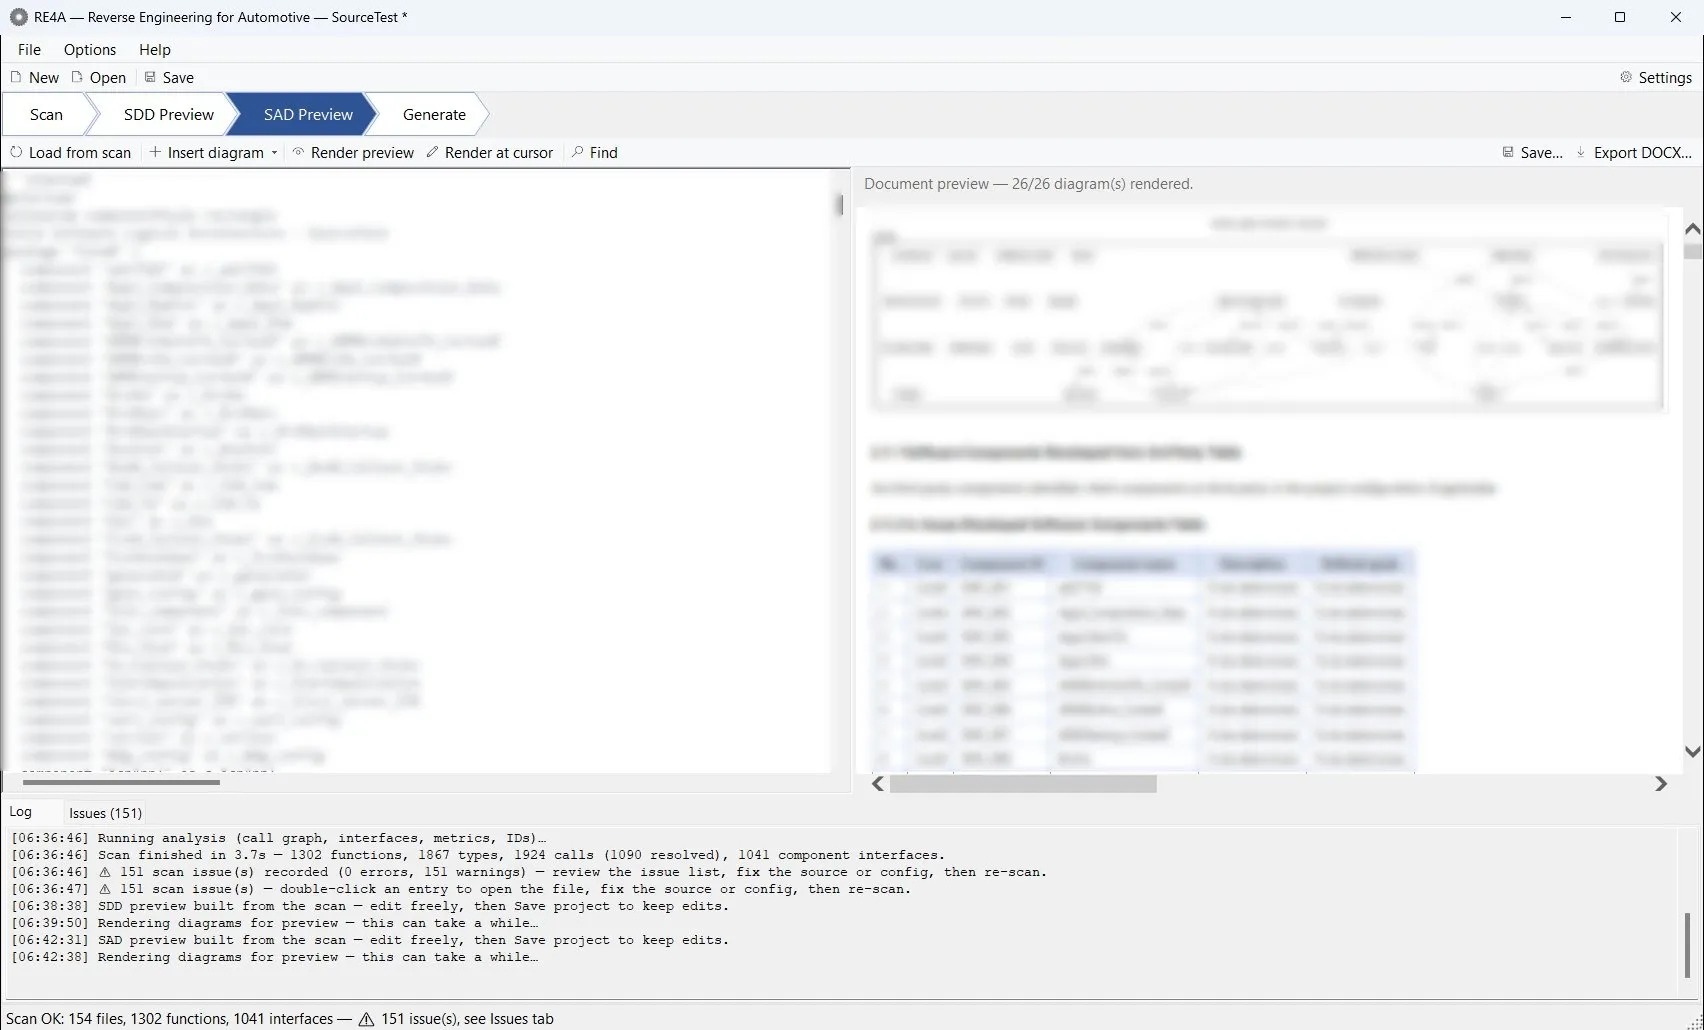Click the 'Scan OK: 154 files' status bar text

click(169, 1018)
